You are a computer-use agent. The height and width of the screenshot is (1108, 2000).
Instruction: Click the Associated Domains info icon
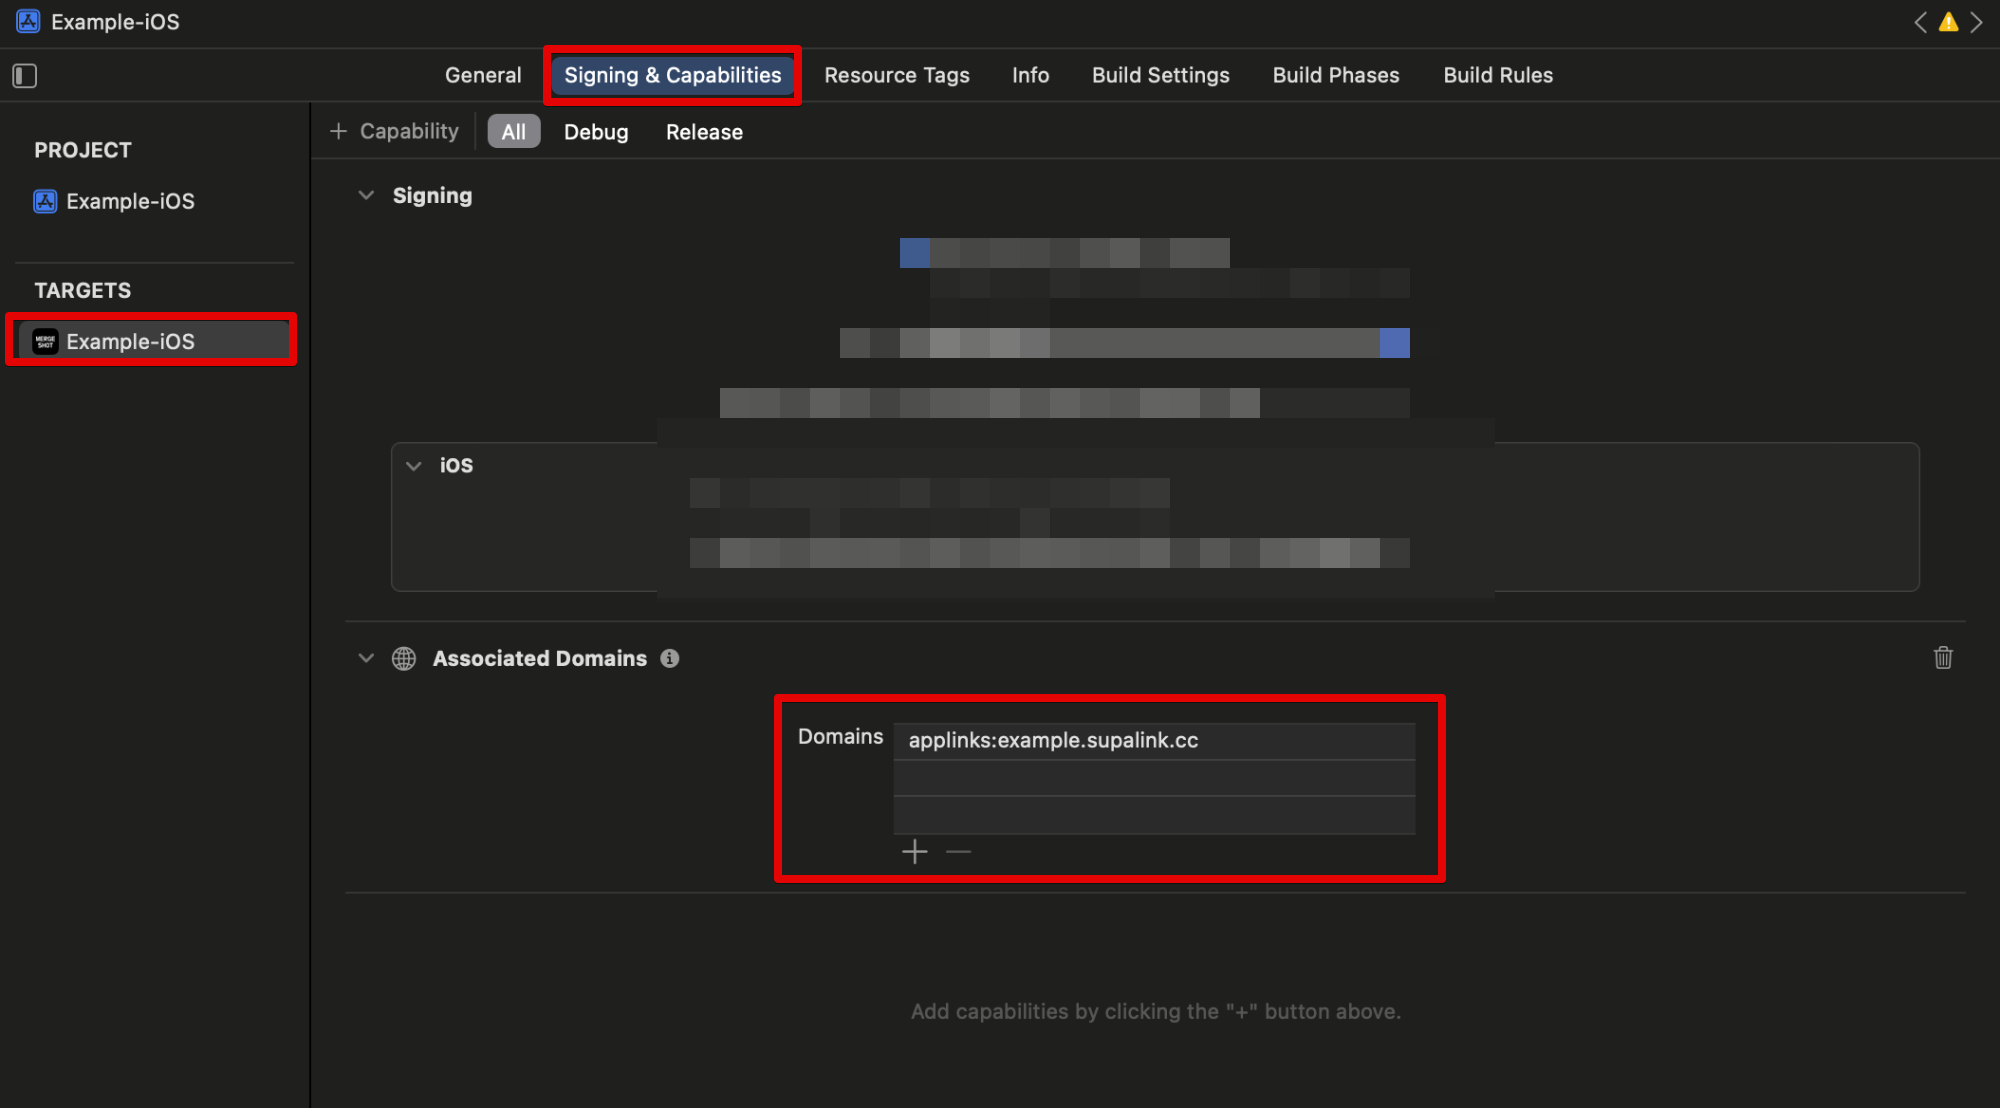click(670, 658)
